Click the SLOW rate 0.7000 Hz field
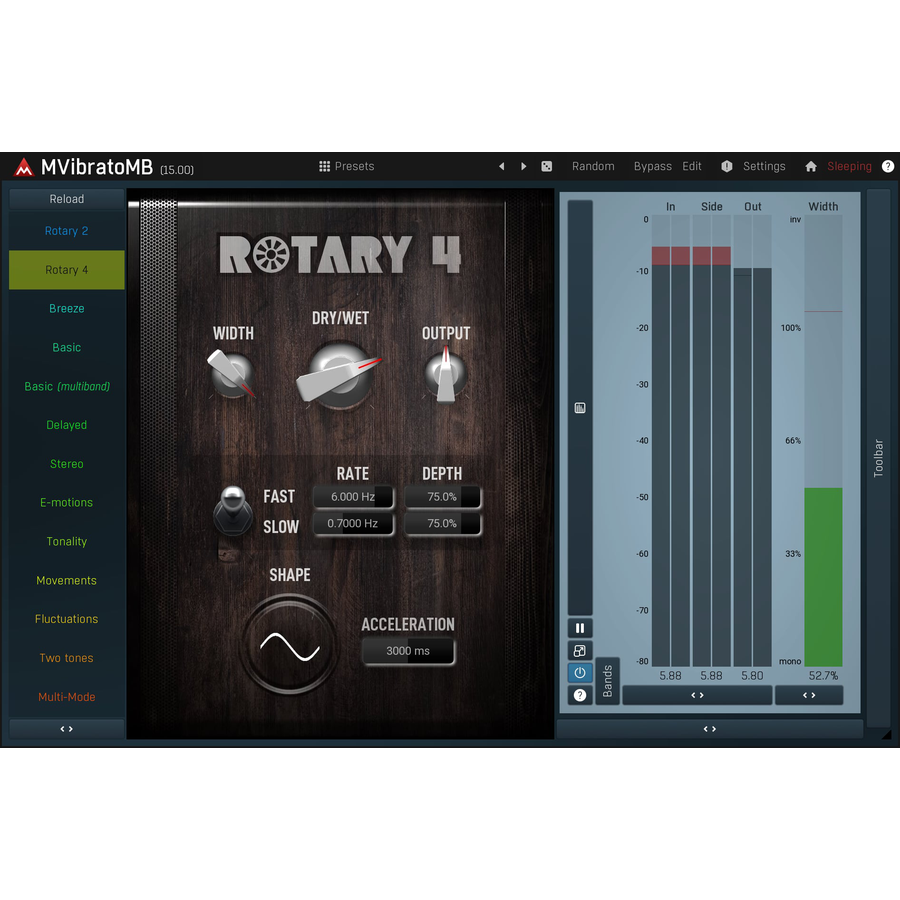 pyautogui.click(x=354, y=523)
